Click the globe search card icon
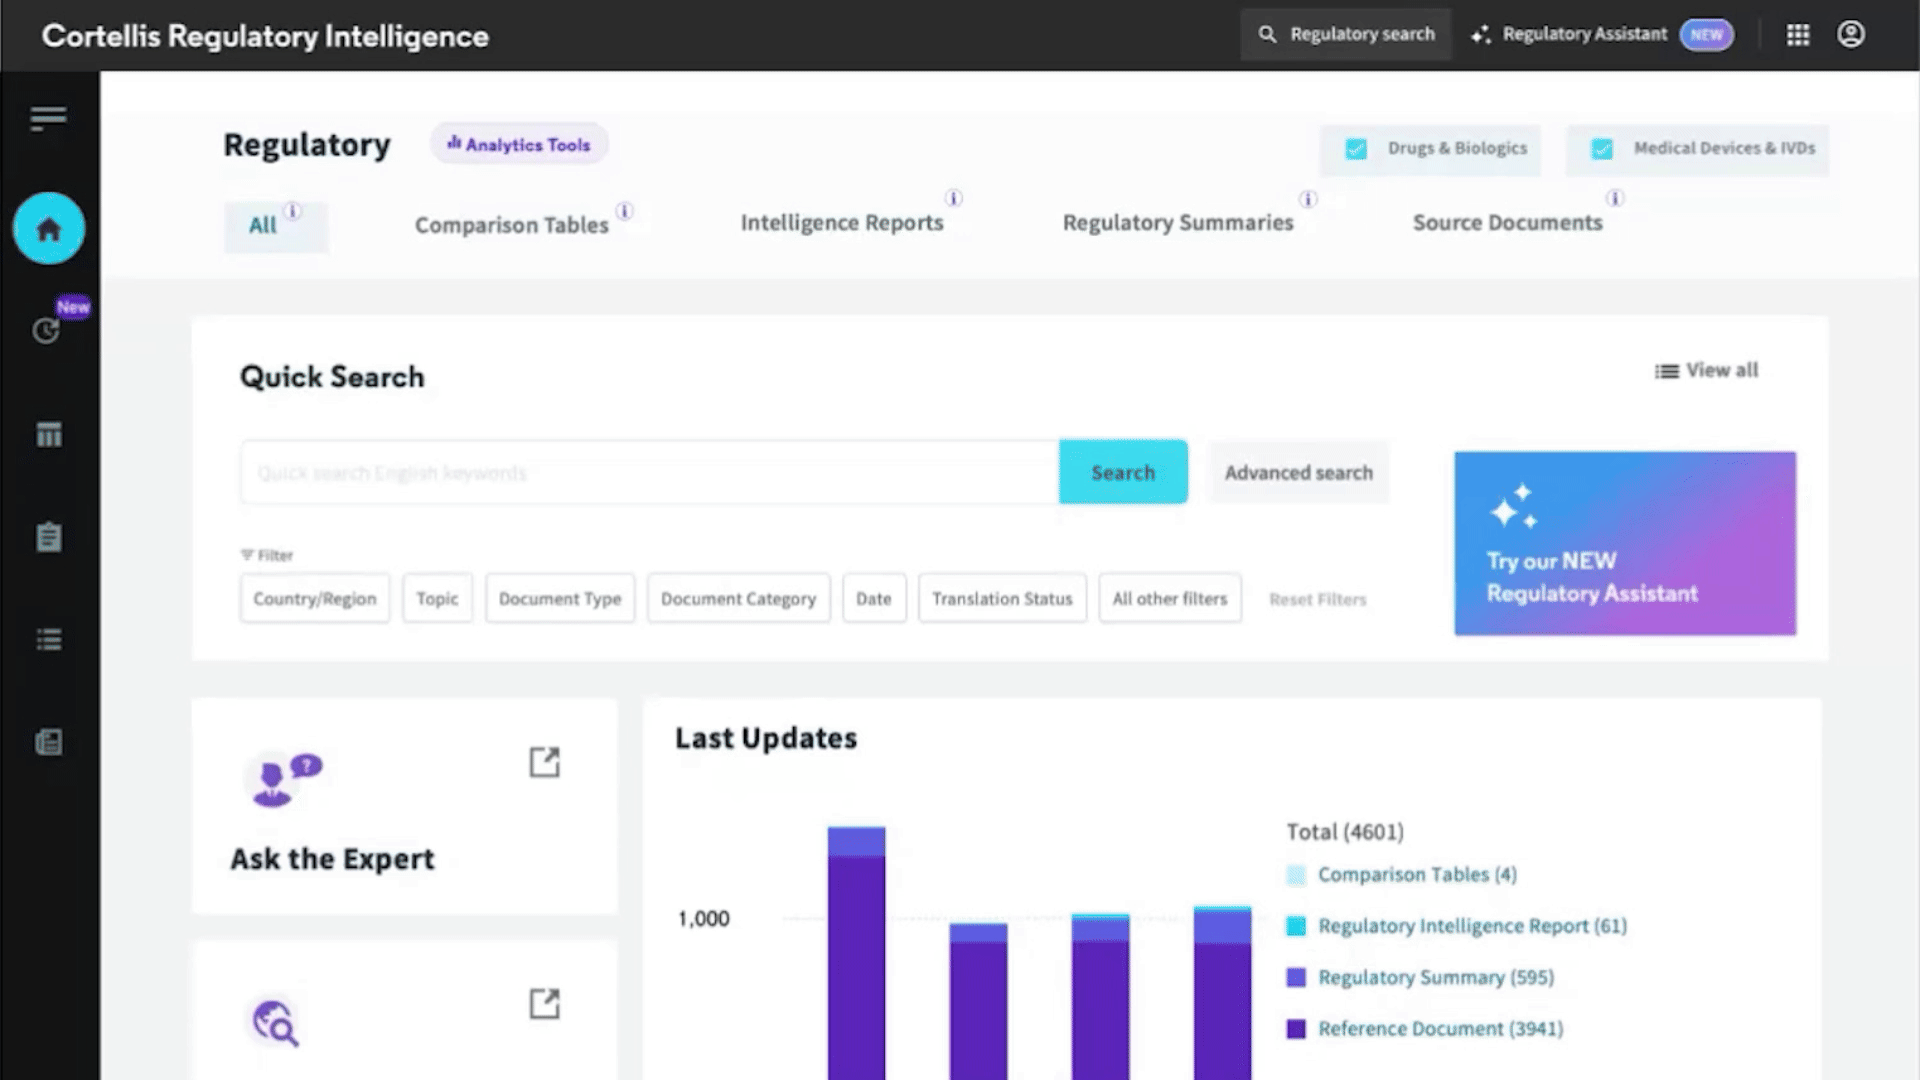Screen dimensions: 1920x1080 [274, 1022]
